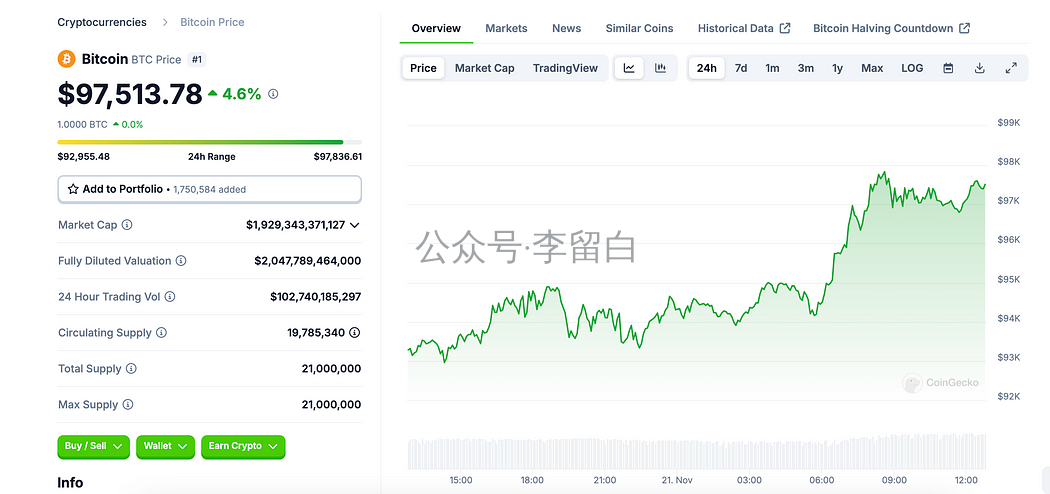The height and width of the screenshot is (494, 1050).
Task: Click Bitcoin Price breadcrumb
Action: pyautogui.click(x=212, y=22)
